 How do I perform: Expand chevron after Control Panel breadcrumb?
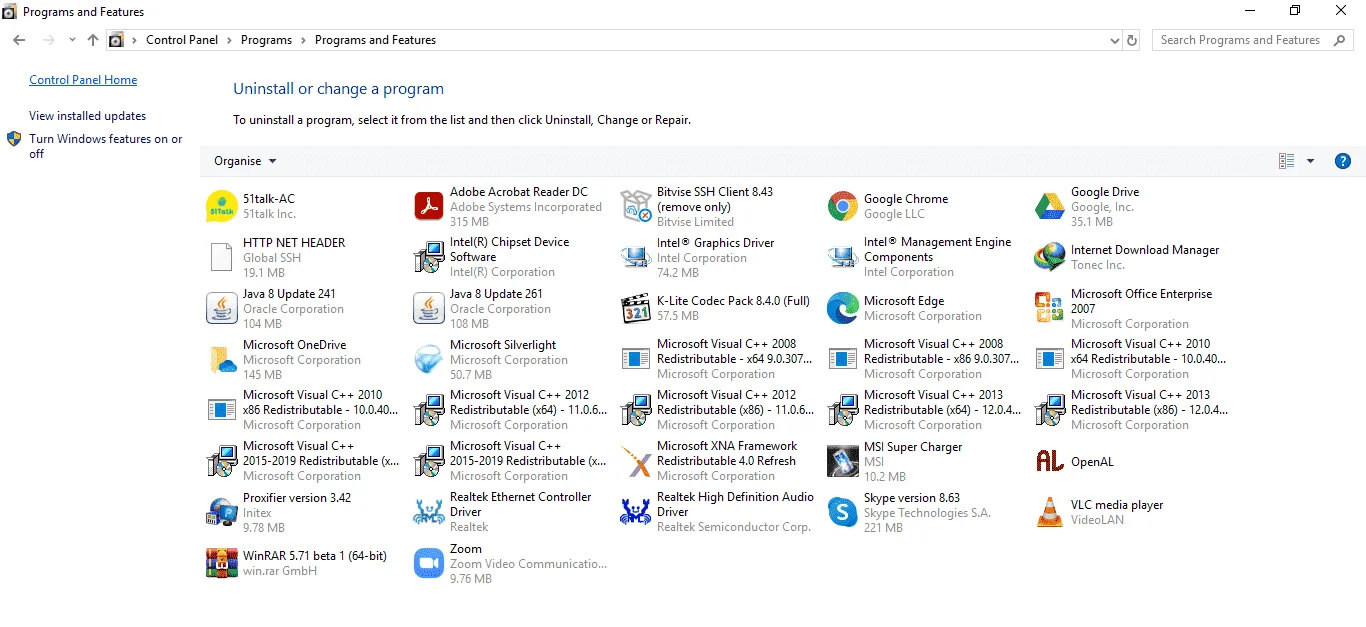coord(230,40)
